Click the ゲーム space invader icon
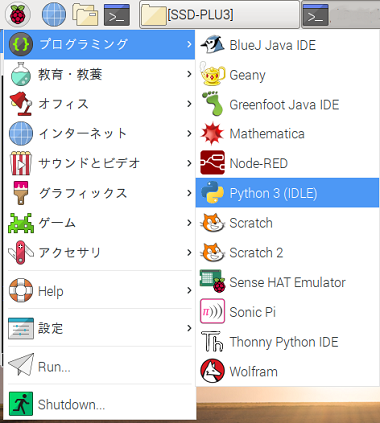Image resolution: width=380 pixels, height=423 pixels. (x=21, y=223)
